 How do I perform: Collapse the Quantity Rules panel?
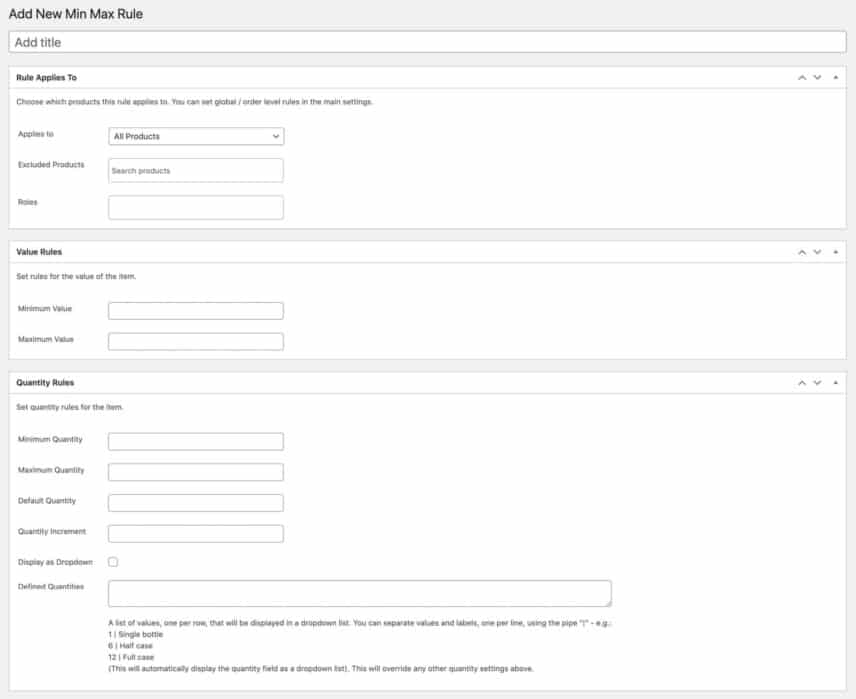coord(838,382)
